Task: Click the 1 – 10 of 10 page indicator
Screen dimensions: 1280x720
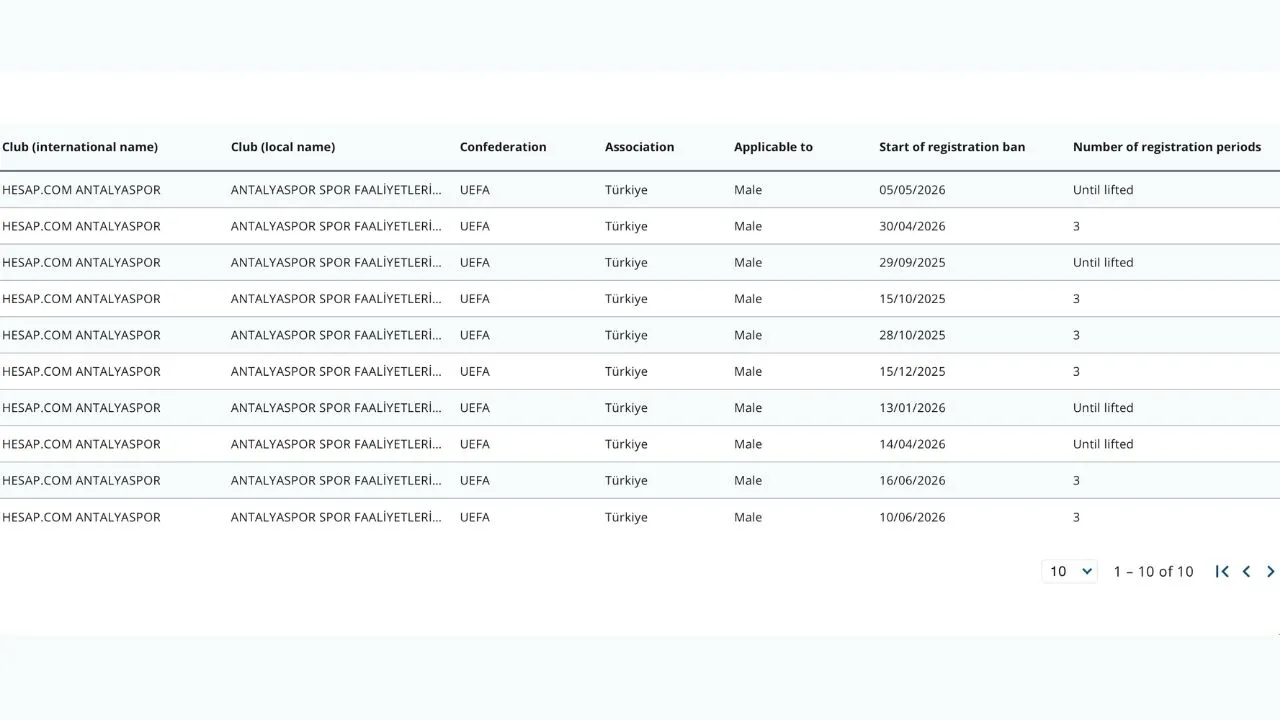Action: click(x=1153, y=572)
